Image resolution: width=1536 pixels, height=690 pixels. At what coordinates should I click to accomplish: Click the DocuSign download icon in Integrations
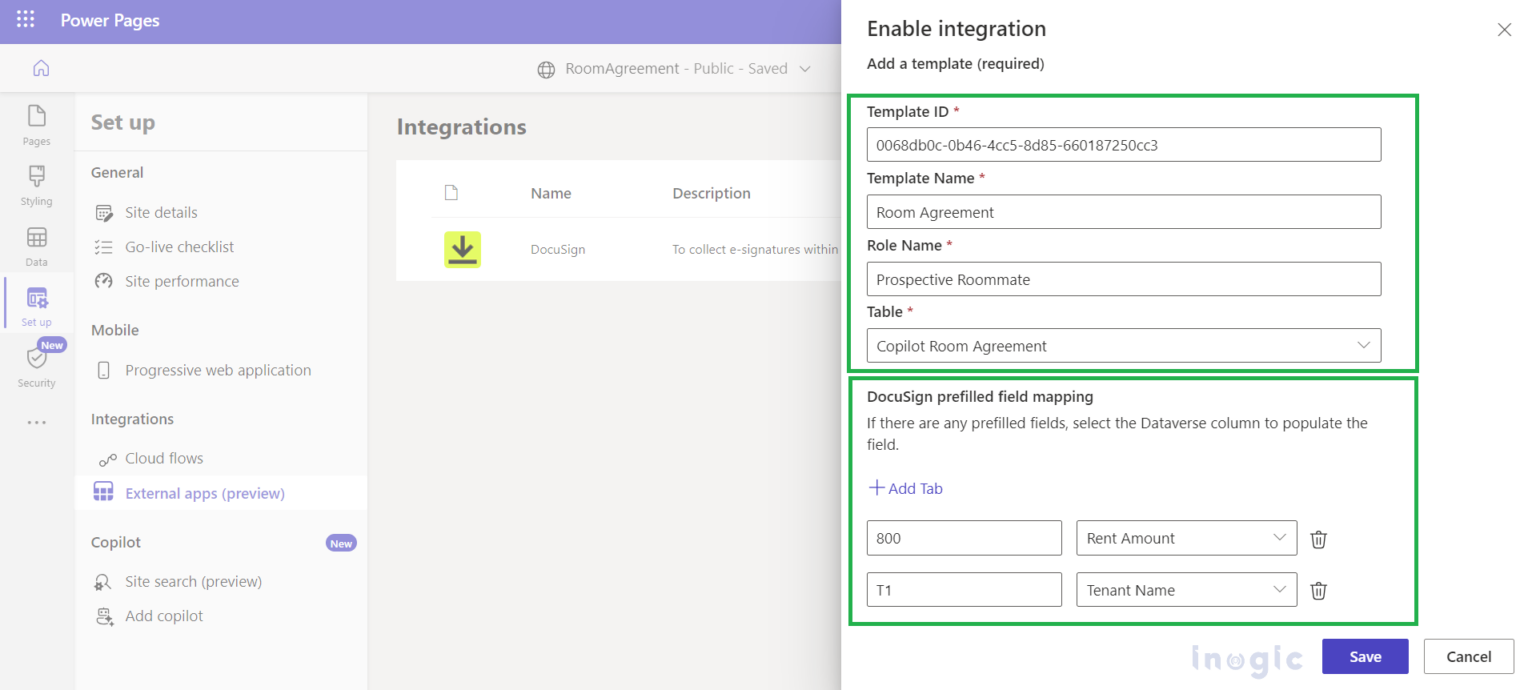[x=462, y=249]
